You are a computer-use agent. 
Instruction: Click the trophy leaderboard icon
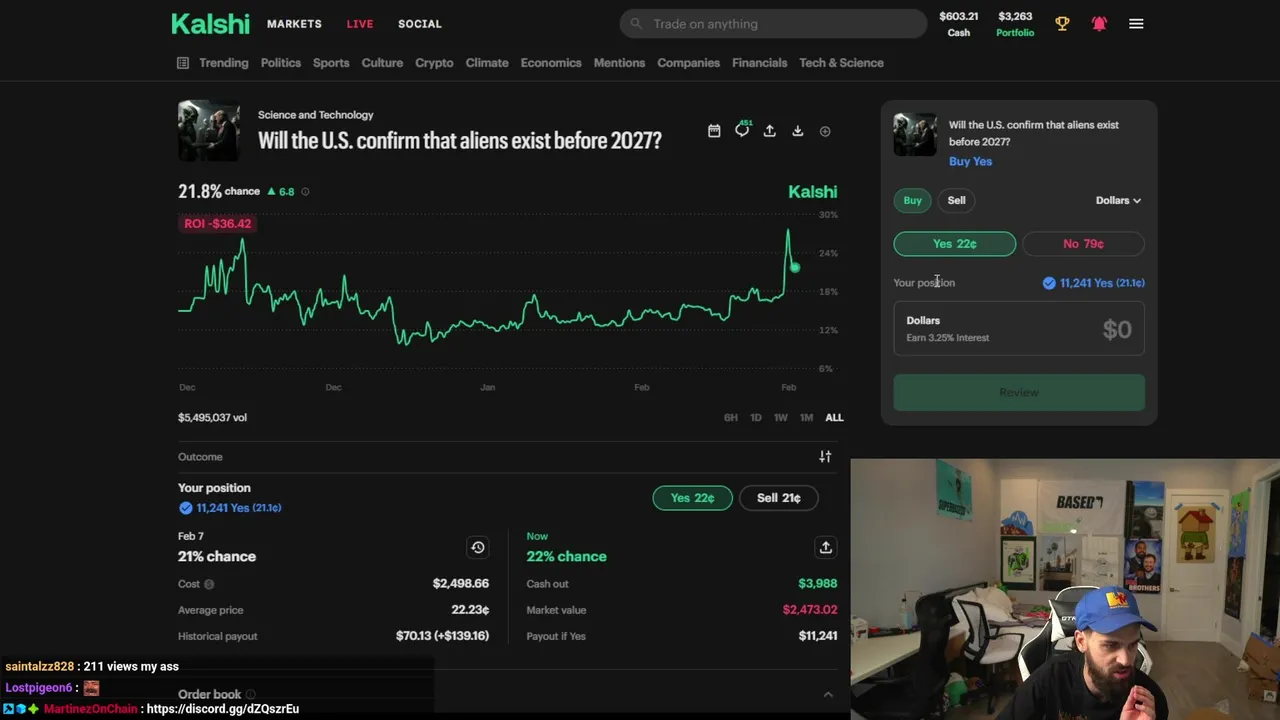pos(1062,24)
